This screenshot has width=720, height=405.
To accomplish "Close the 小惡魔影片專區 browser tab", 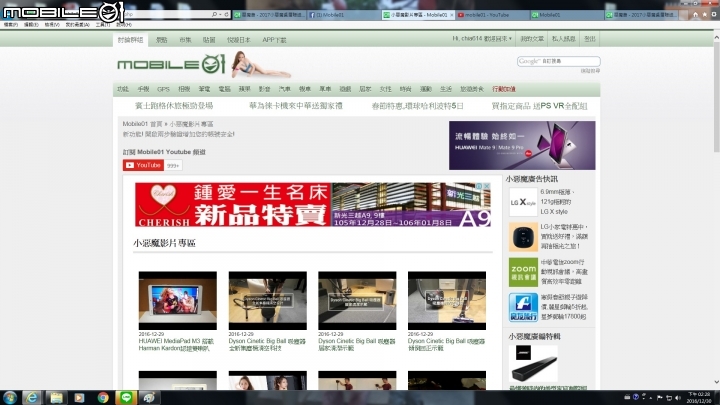I will [x=451, y=15].
